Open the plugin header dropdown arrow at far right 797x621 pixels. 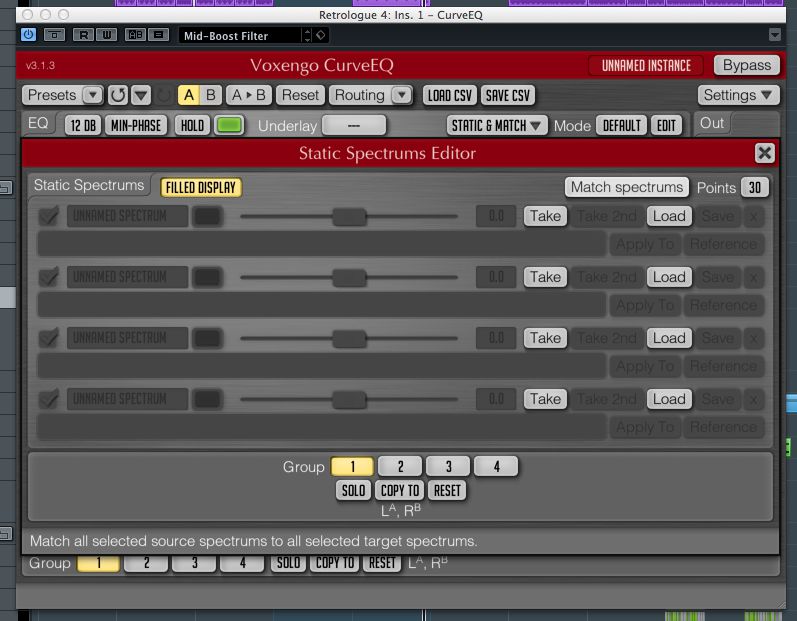coord(775,35)
